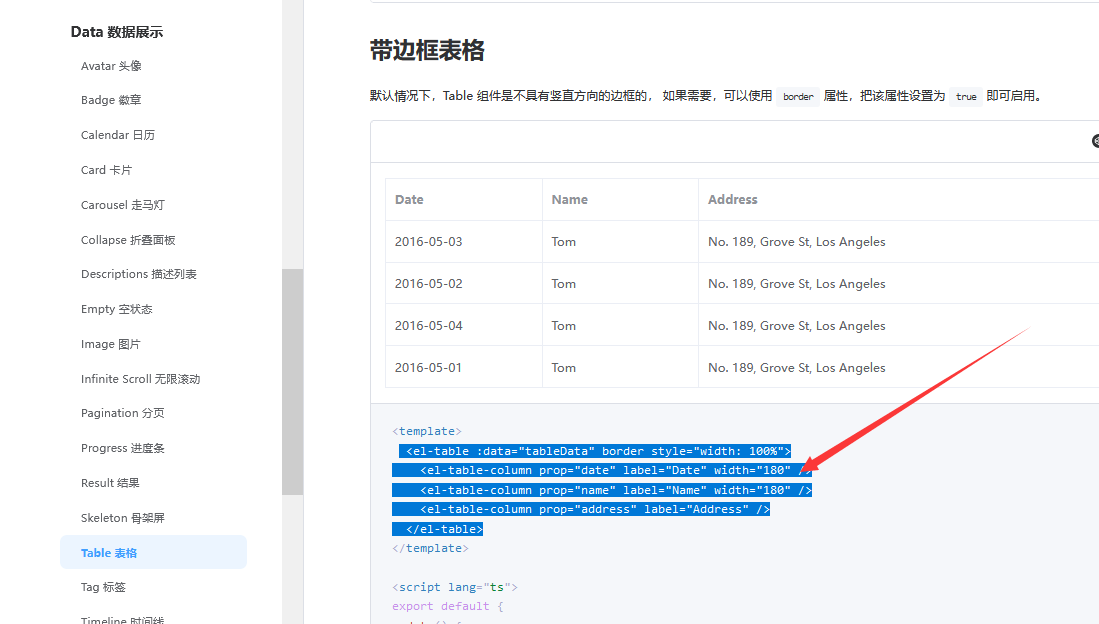Click the inline 'true' code word
The width and height of the screenshot is (1099, 624).
(966, 97)
